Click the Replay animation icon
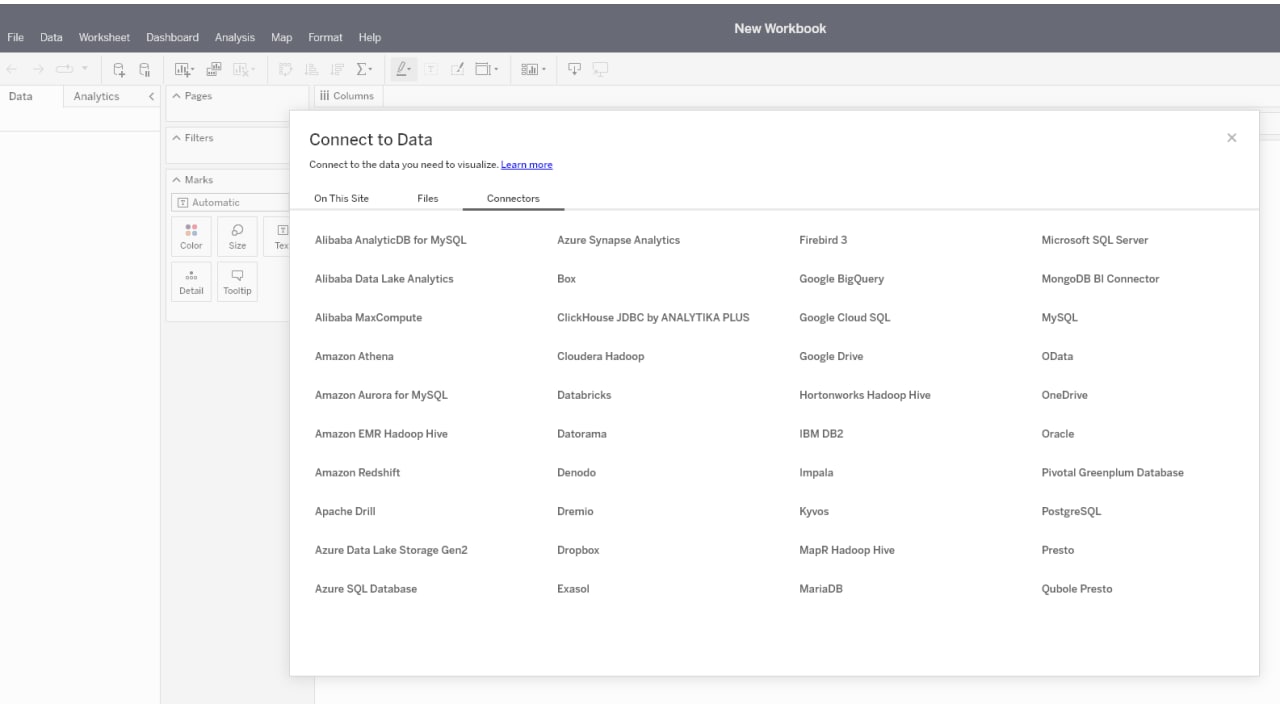The image size is (1280, 704). (x=64, y=69)
